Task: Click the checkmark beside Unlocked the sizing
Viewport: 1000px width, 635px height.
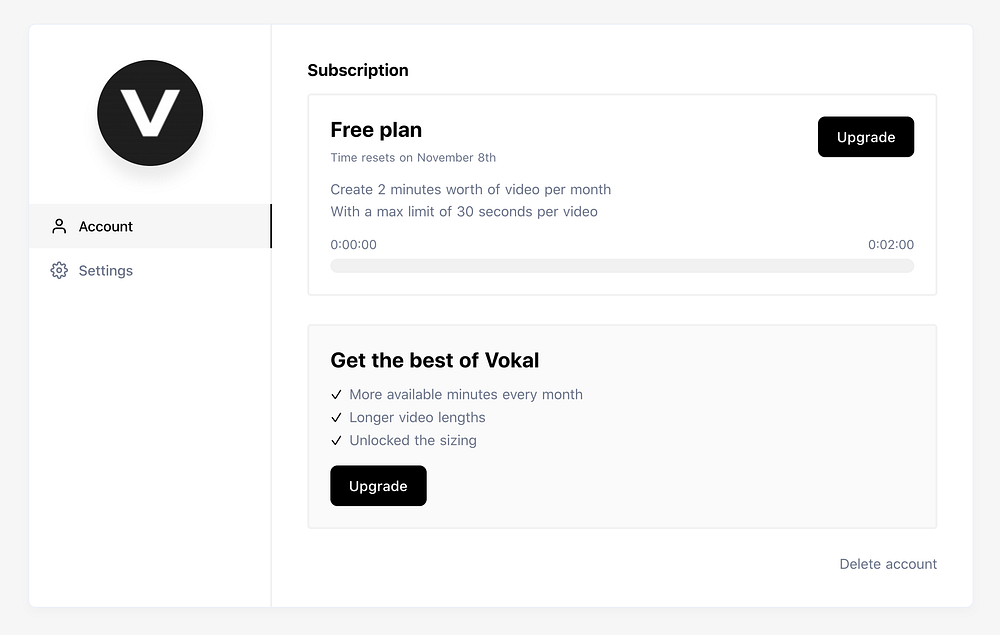Action: coord(336,441)
